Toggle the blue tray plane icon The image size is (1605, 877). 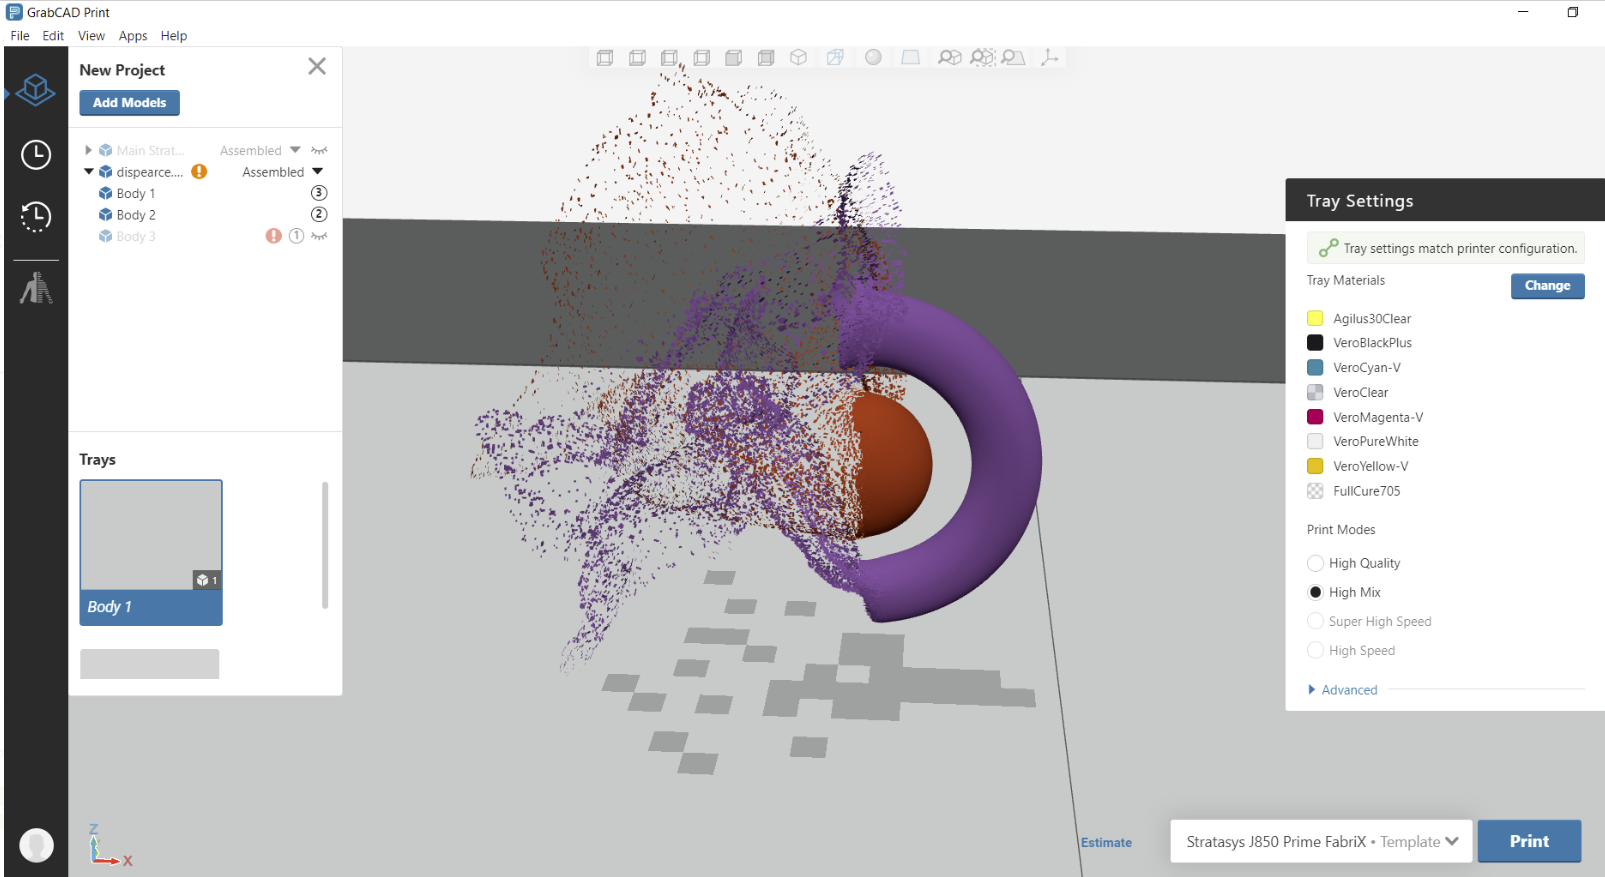(910, 58)
